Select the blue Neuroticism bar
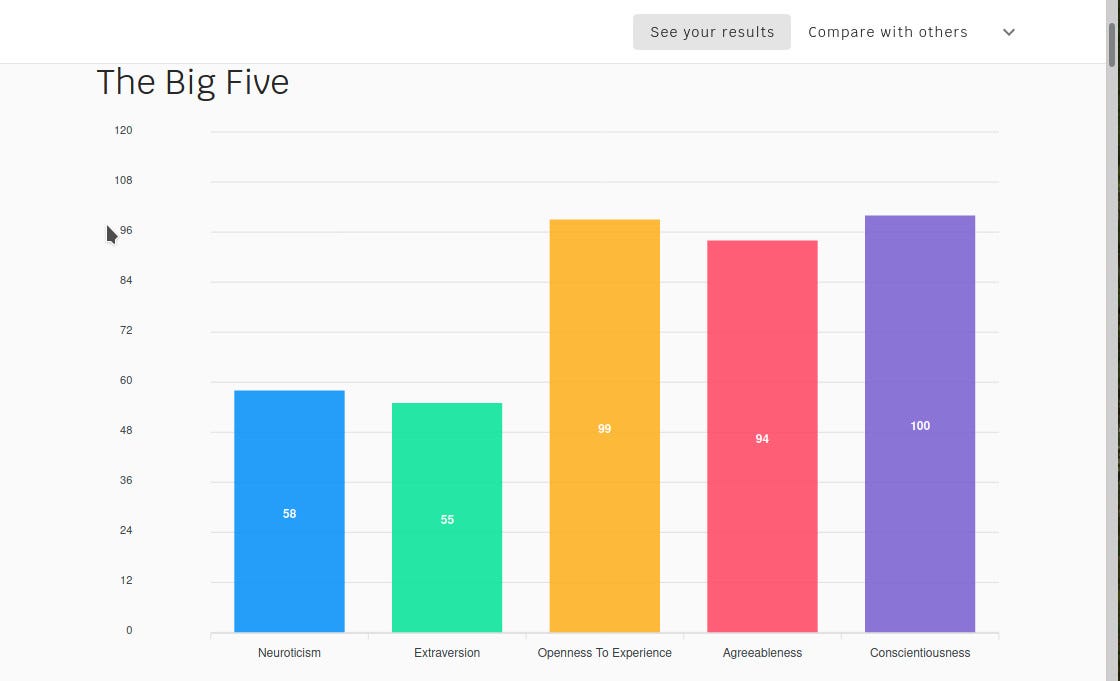The image size is (1120, 681). 289,511
